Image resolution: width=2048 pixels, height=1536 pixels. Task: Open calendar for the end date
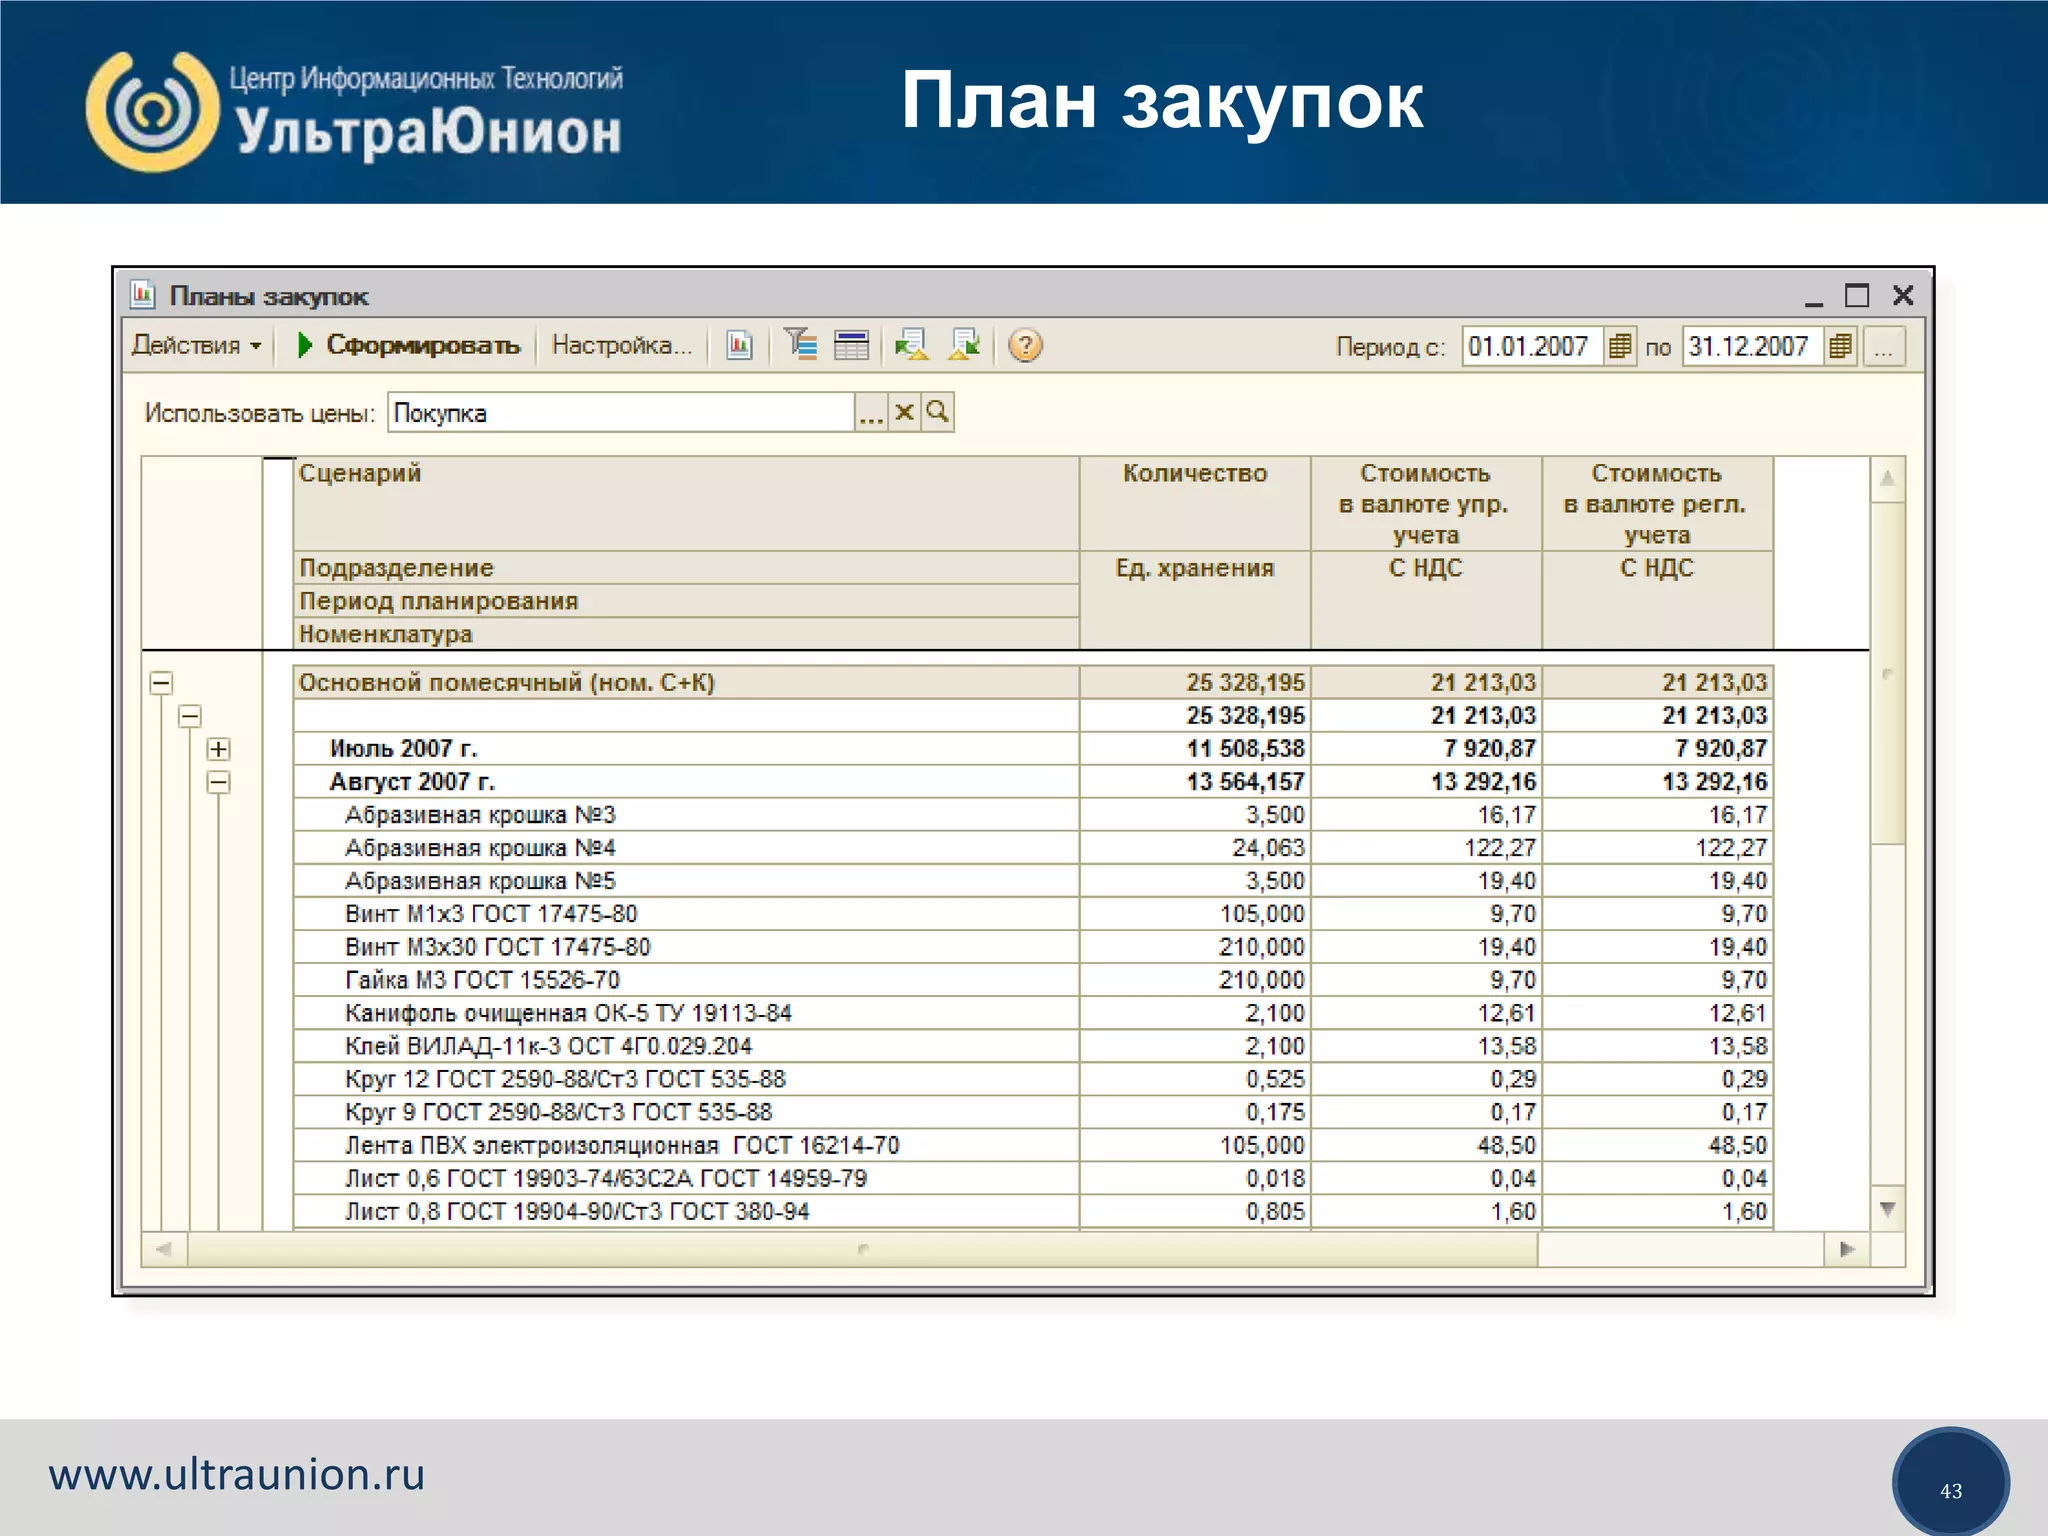[x=1839, y=347]
